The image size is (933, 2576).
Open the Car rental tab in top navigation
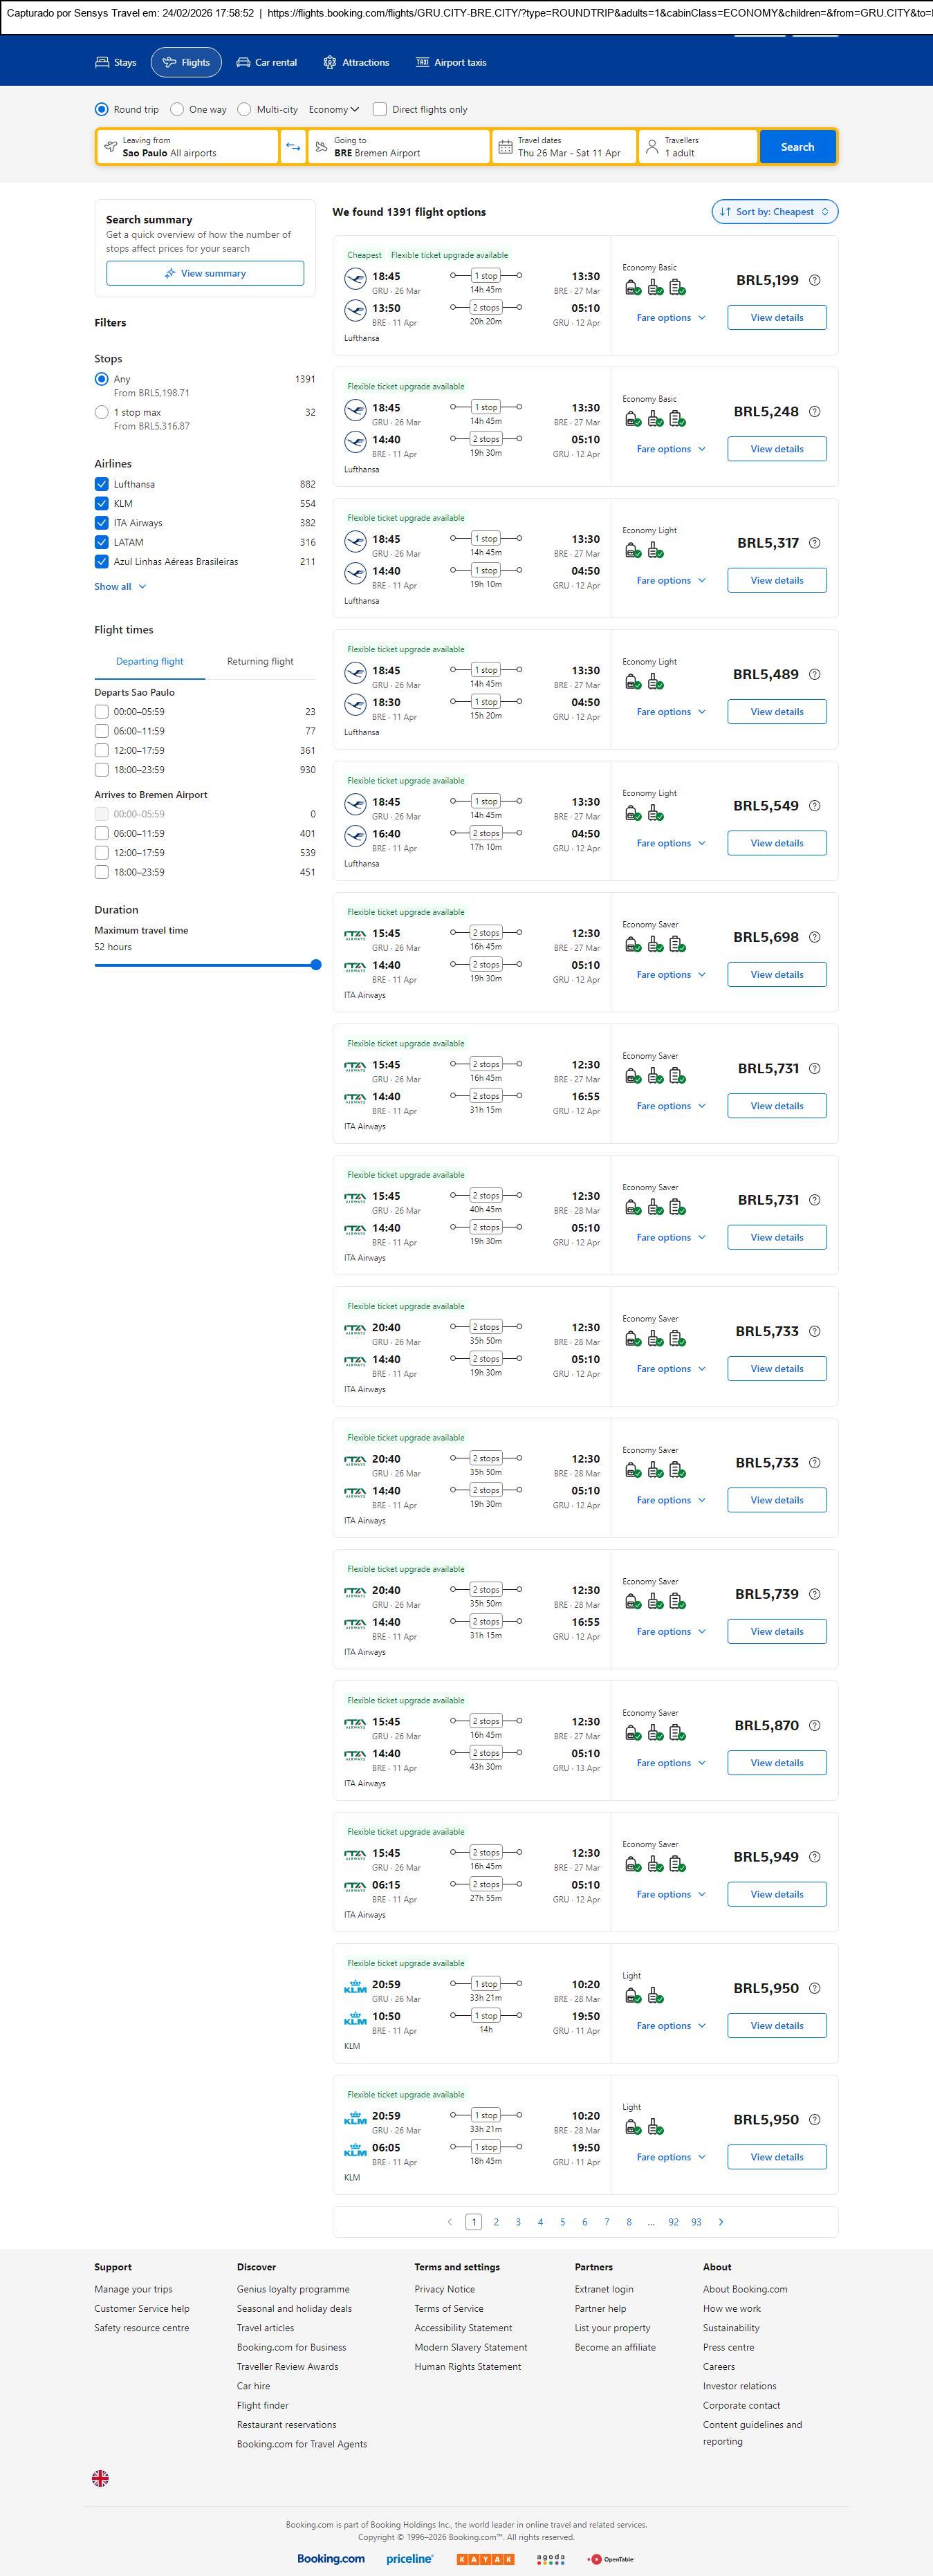[x=266, y=63]
